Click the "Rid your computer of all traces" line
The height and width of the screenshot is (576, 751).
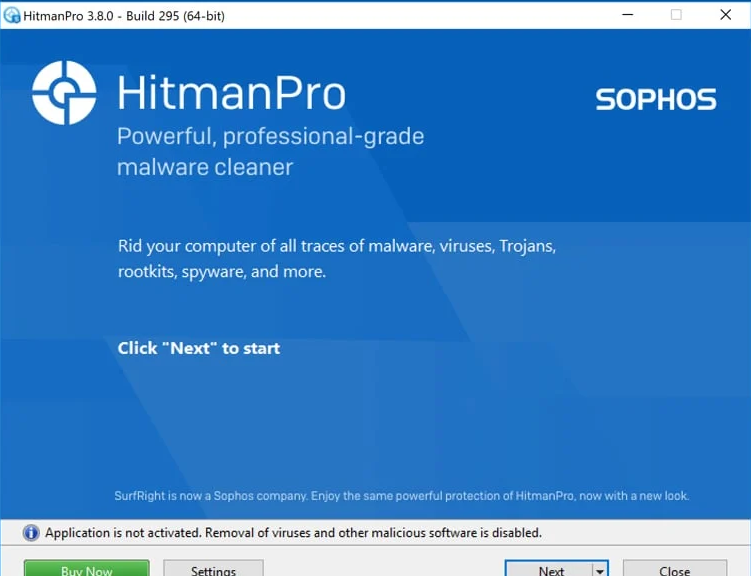click(337, 246)
